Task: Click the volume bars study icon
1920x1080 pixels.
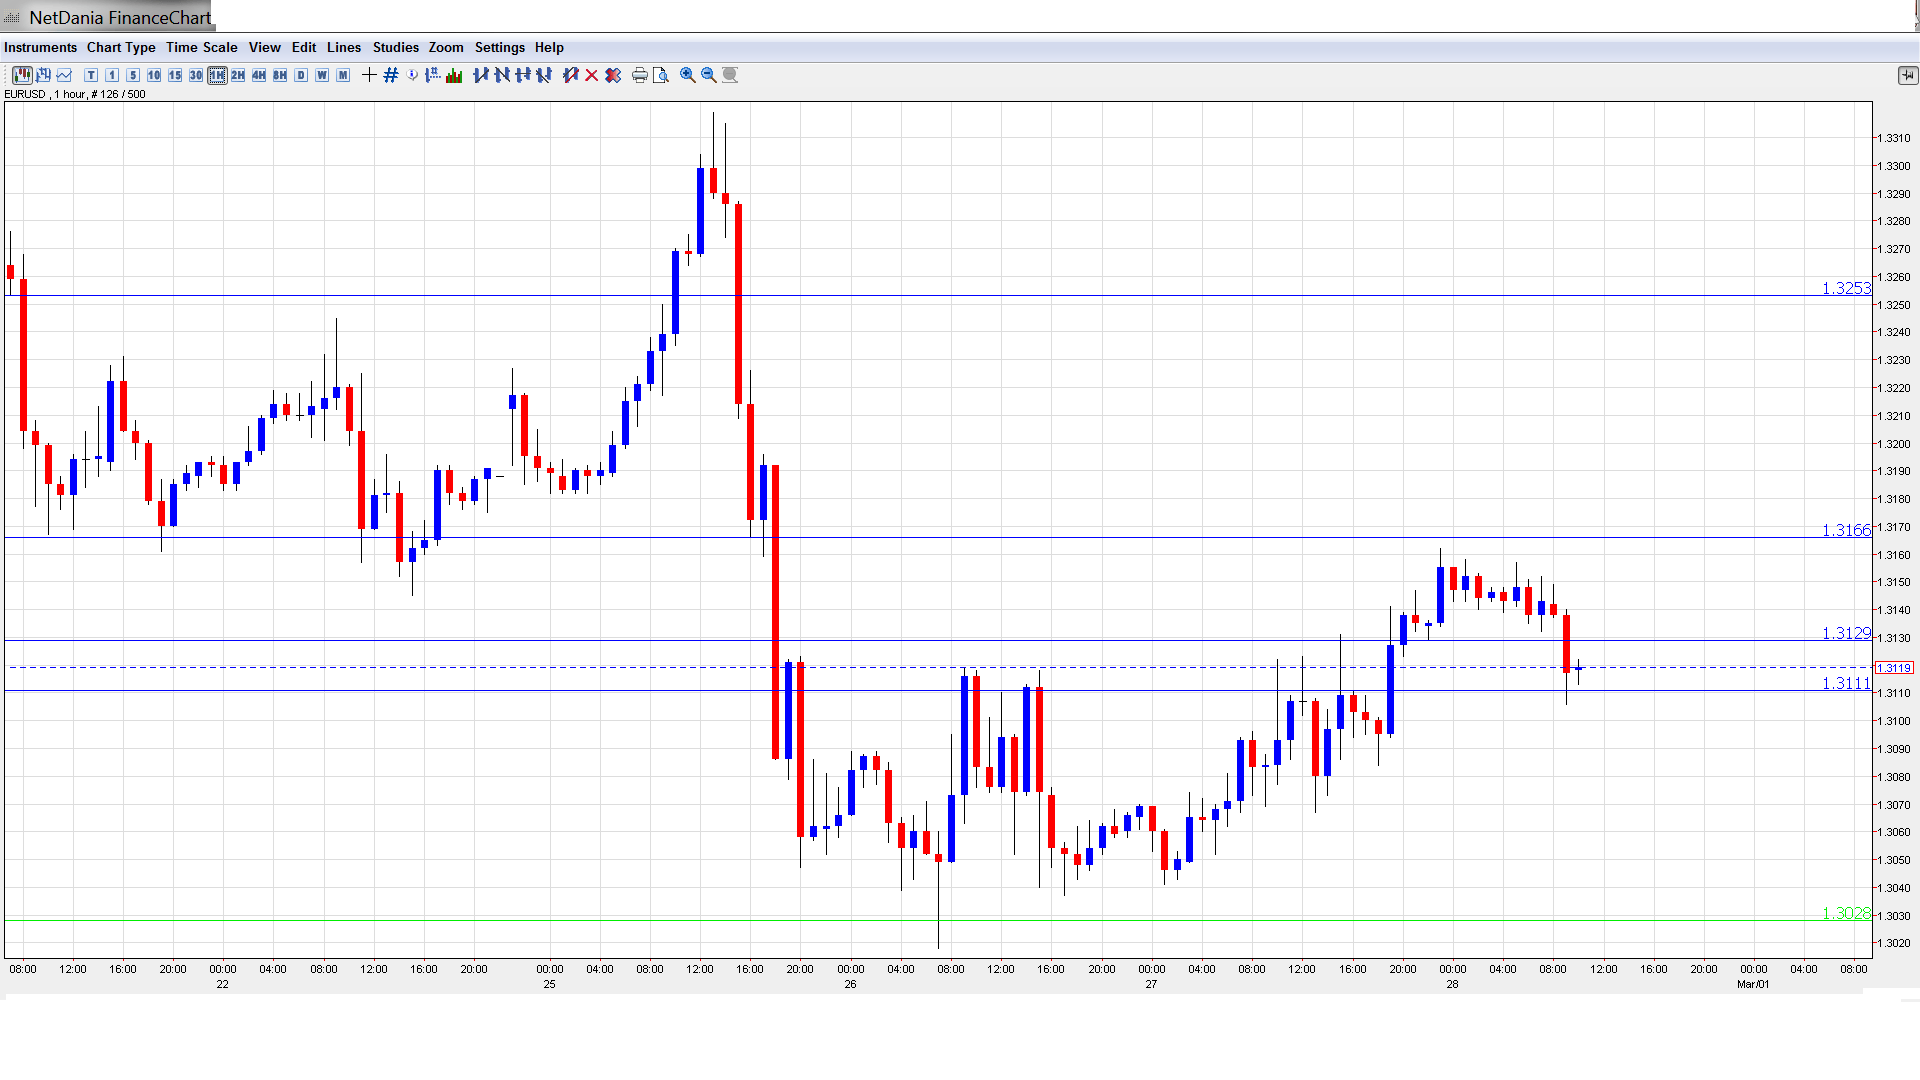Action: [454, 75]
